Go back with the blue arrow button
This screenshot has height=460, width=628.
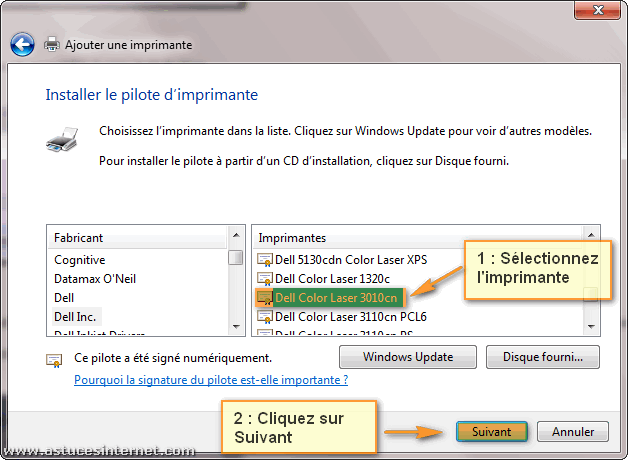(22, 44)
